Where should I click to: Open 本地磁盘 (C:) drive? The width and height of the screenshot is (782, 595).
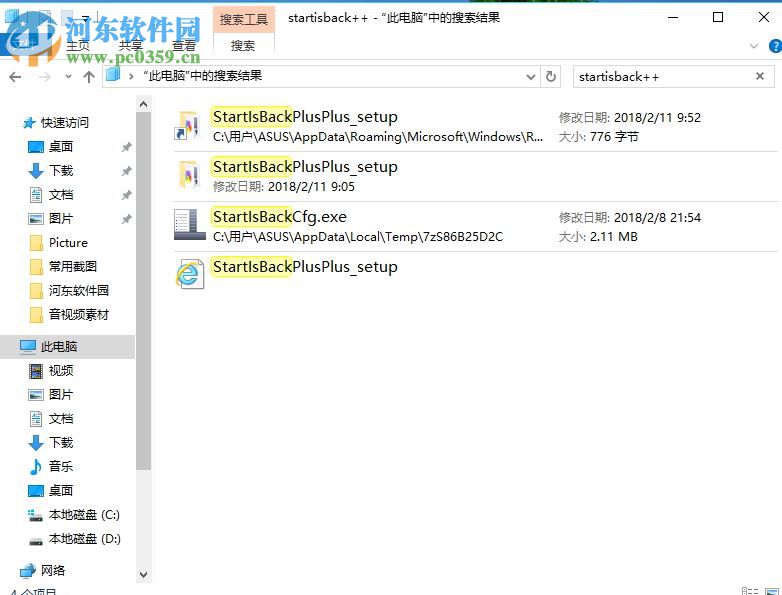click(84, 515)
